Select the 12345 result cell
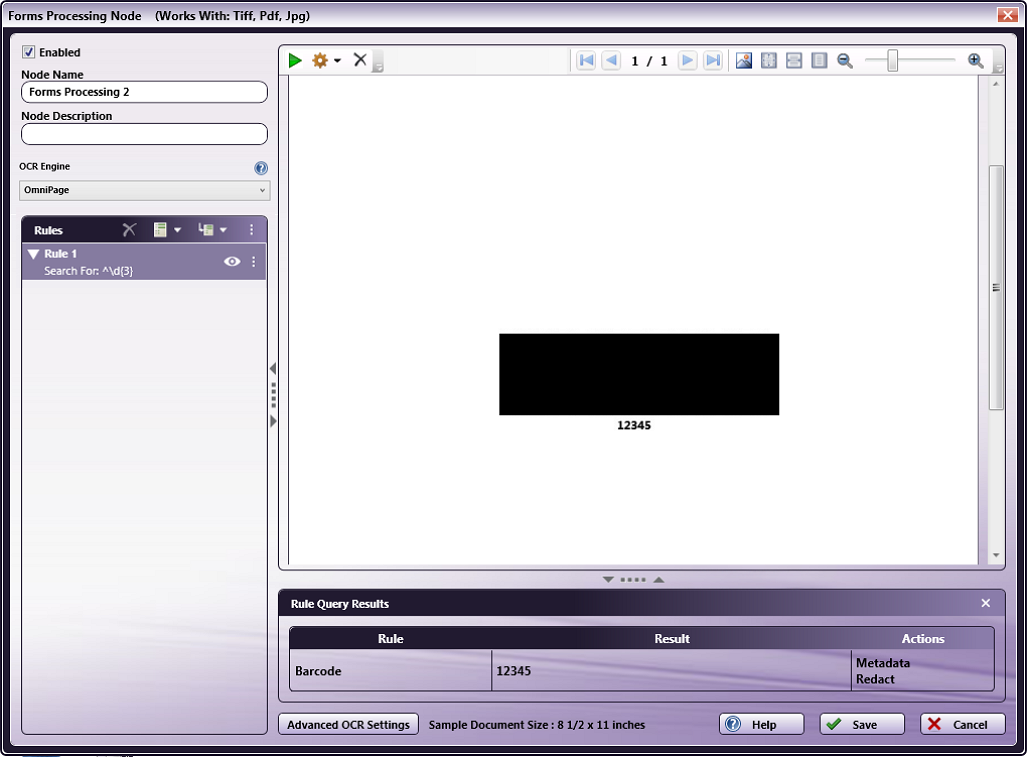 671,671
